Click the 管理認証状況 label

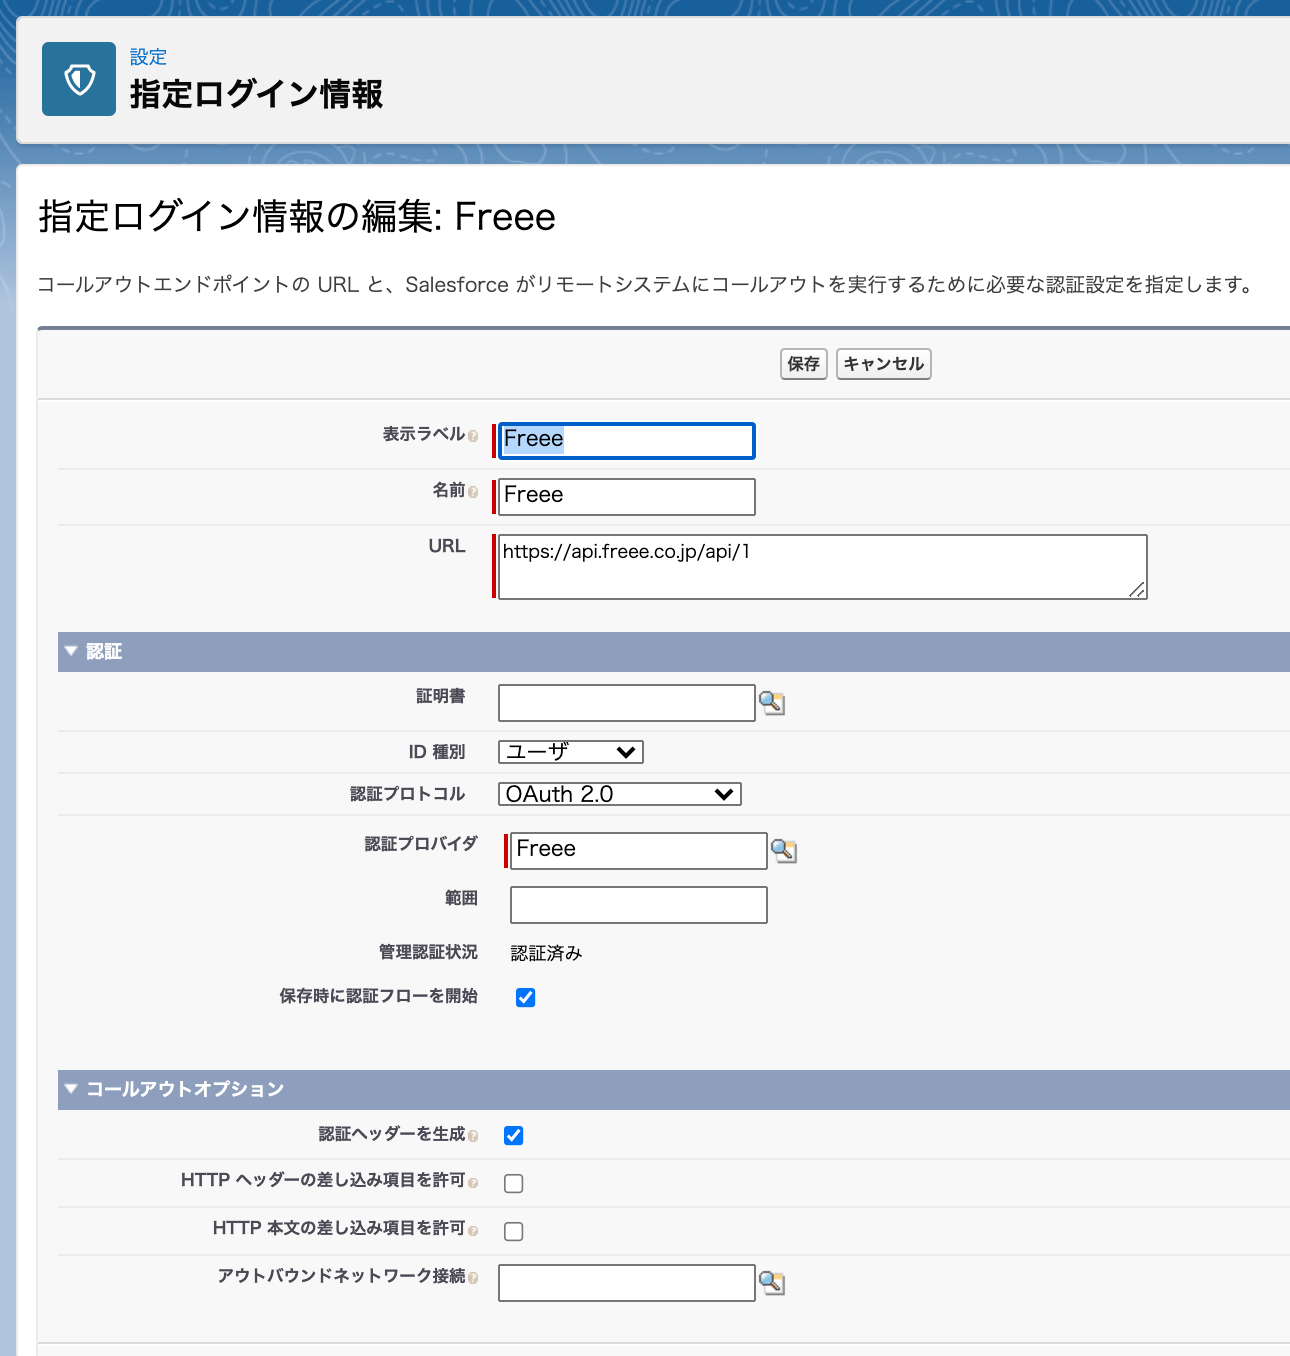pyautogui.click(x=428, y=952)
